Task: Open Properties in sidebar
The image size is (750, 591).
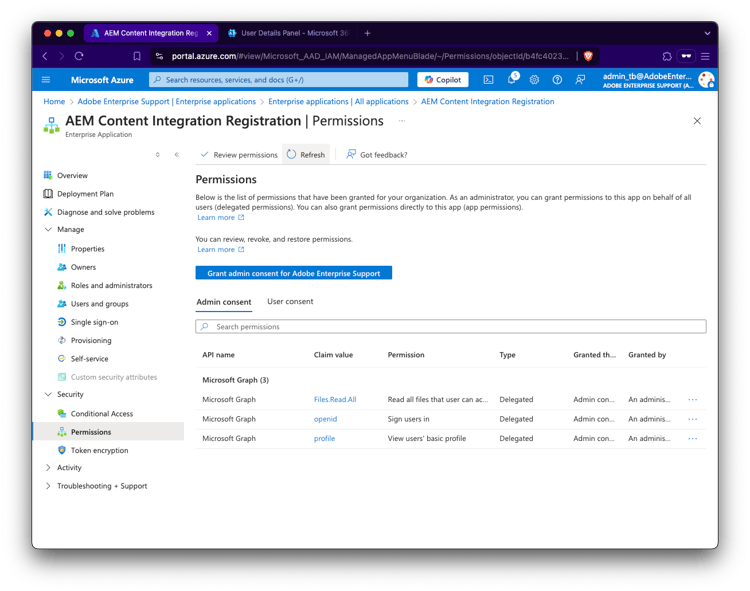Action: 87,249
